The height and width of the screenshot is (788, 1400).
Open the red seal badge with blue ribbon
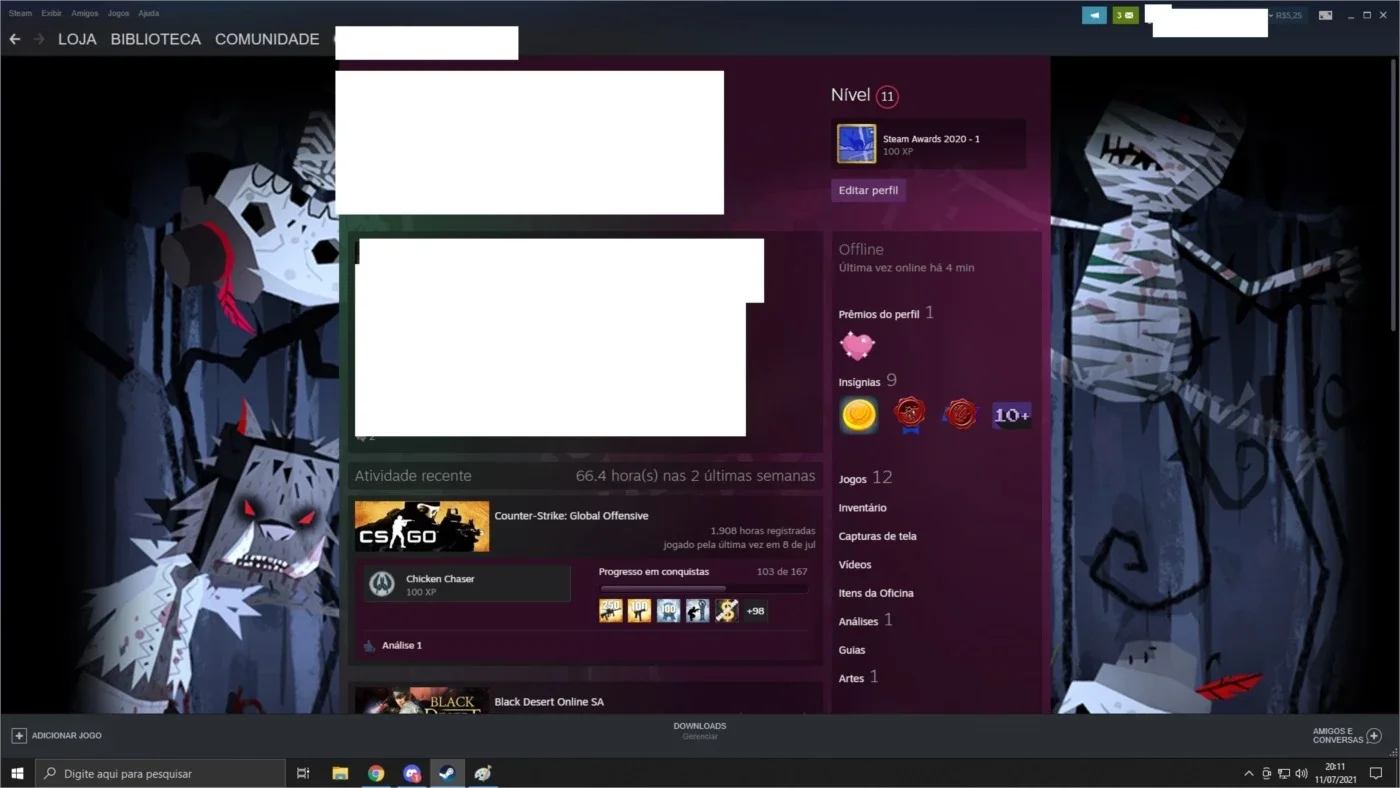(909, 415)
